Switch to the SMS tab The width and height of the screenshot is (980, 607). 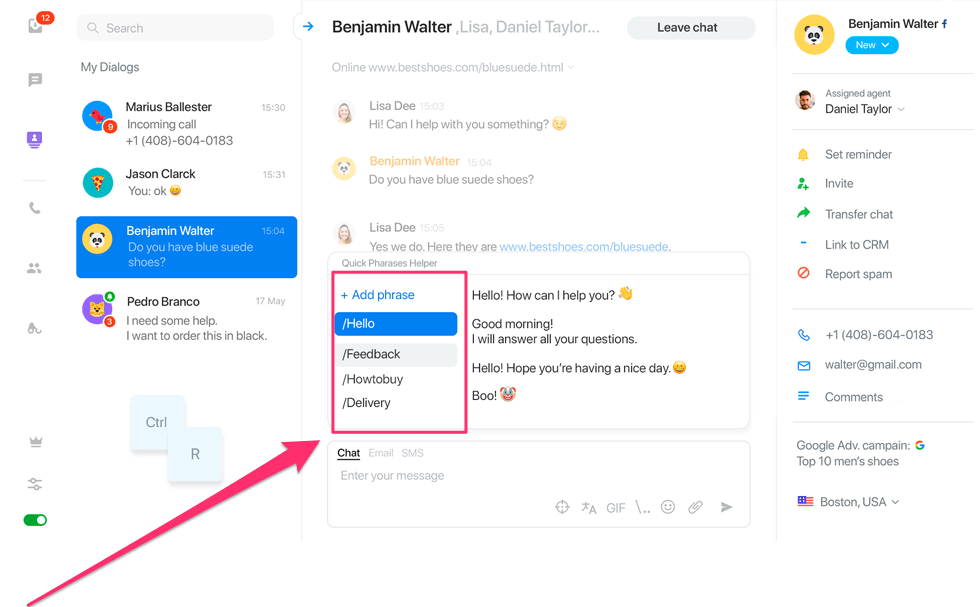pyautogui.click(x=412, y=453)
